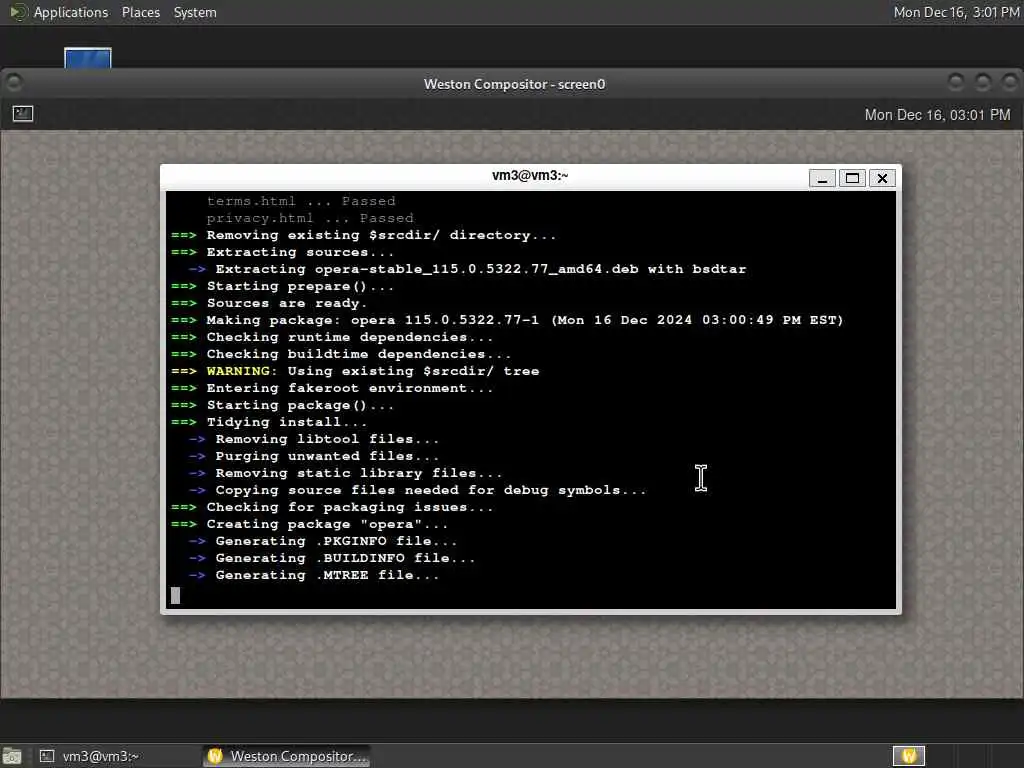Click 'Checking buildtime dependencies...' line
Viewport: 1024px width, 768px height.
pyautogui.click(x=341, y=354)
